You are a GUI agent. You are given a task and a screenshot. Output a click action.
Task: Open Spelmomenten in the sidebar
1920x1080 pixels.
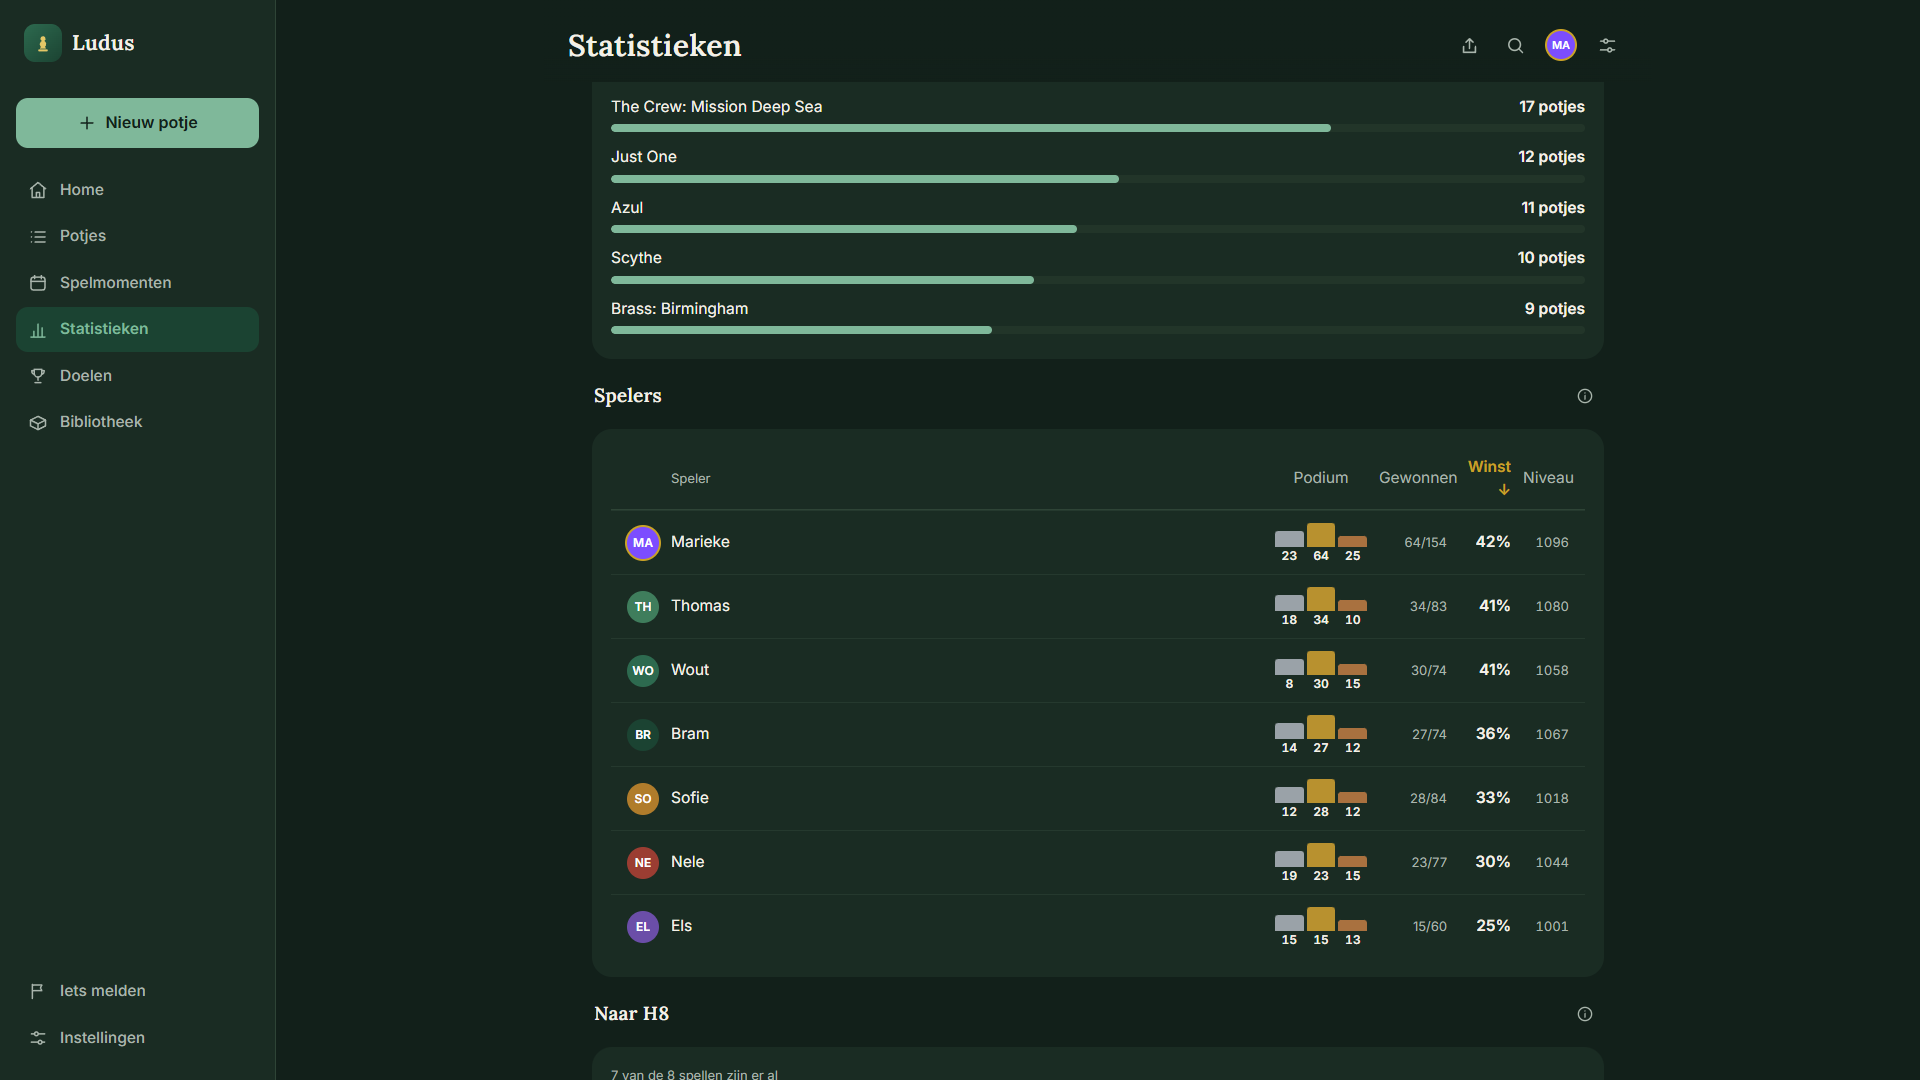click(137, 283)
